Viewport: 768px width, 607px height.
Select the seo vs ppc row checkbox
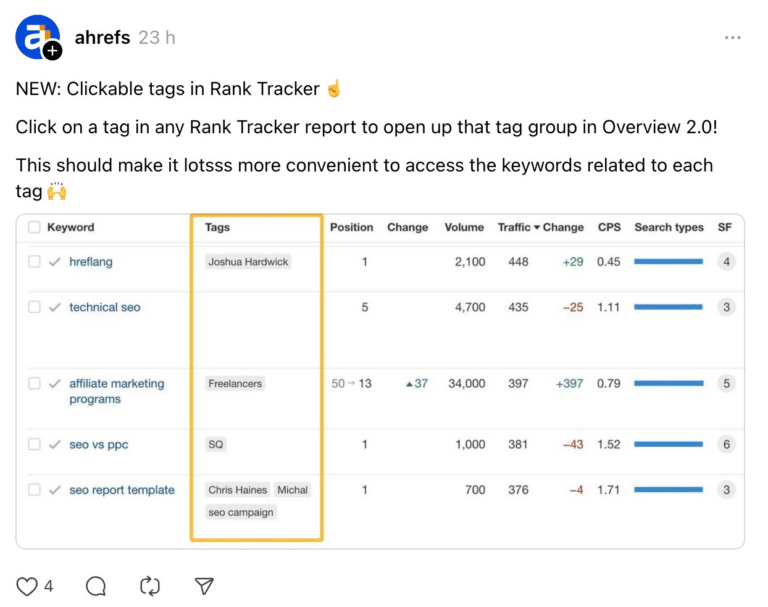[x=34, y=445]
